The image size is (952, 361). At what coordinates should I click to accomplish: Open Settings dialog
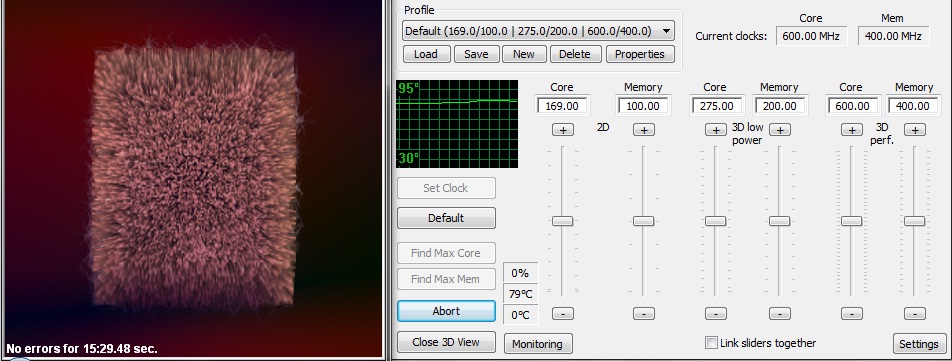919,344
